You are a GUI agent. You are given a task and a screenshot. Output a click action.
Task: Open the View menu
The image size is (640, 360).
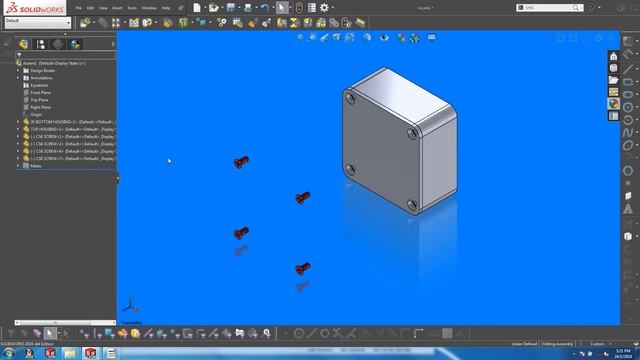tap(103, 8)
